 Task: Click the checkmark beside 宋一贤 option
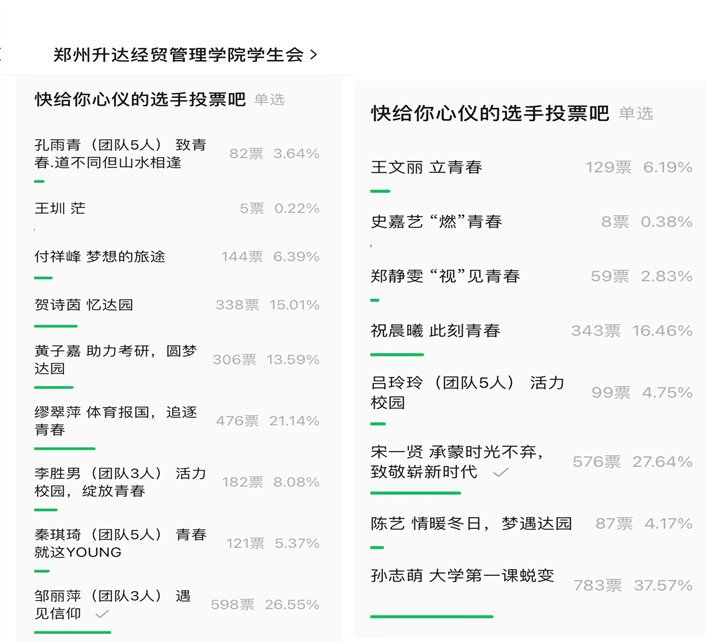501,471
